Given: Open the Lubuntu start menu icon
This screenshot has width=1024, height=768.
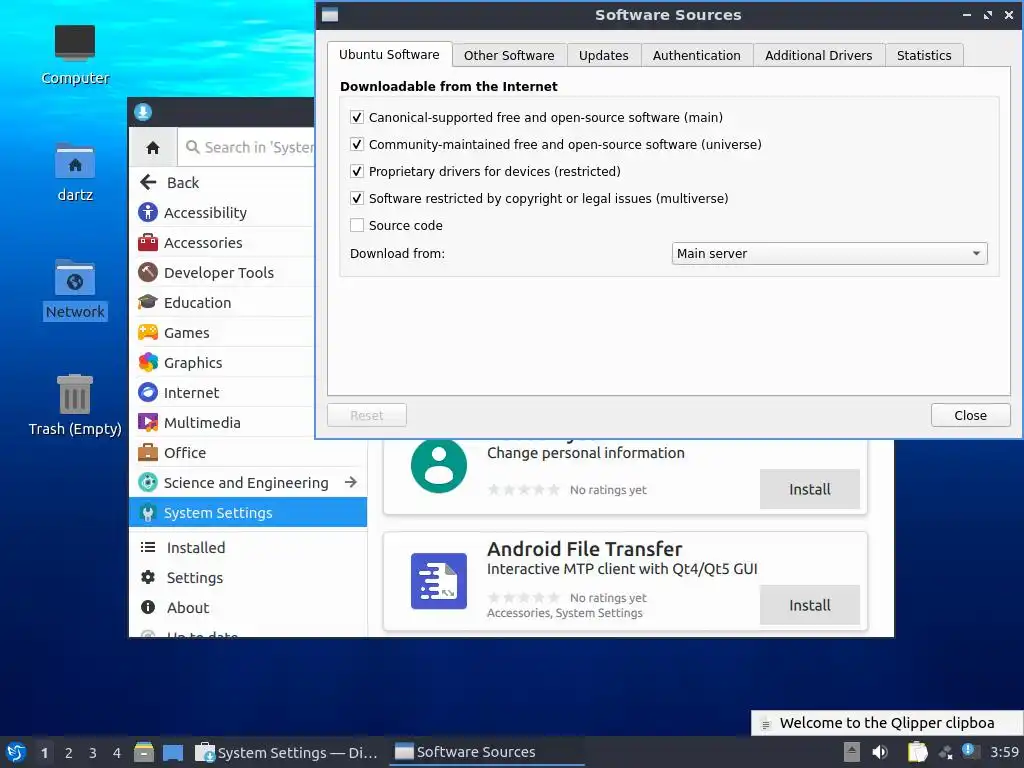Looking at the screenshot, I should click(x=16, y=752).
